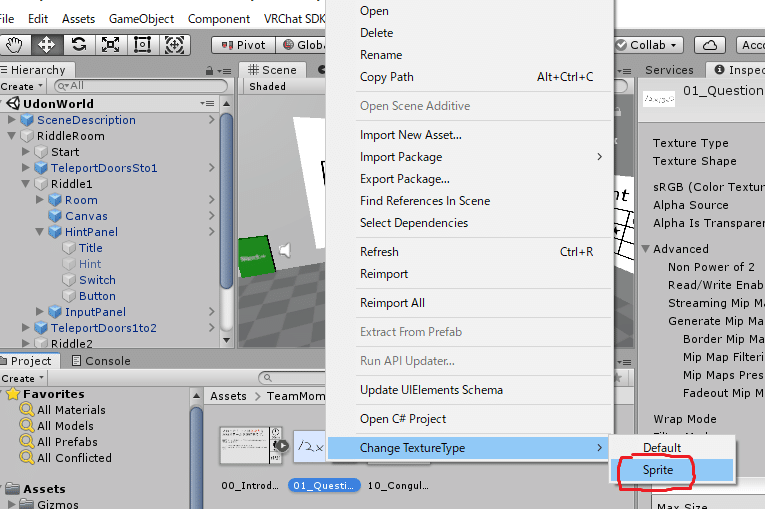Viewport: 765px width, 509px height.
Task: Toggle Global handle rotation button
Action: pyautogui.click(x=302, y=45)
